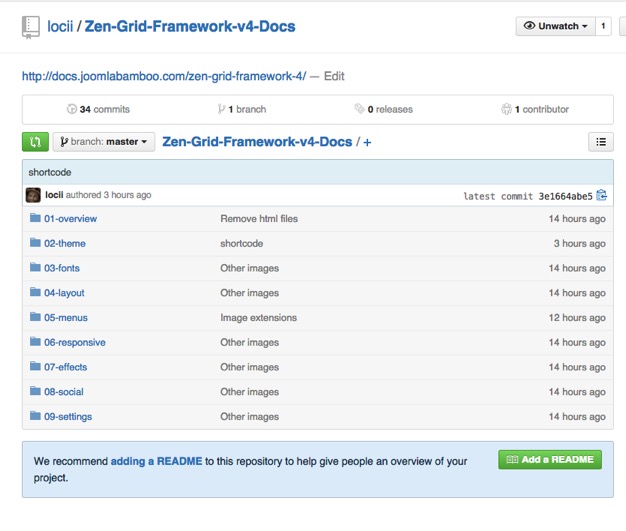The image size is (626, 531).
Task: Click the 09-settings folder icon
Action: (x=36, y=416)
